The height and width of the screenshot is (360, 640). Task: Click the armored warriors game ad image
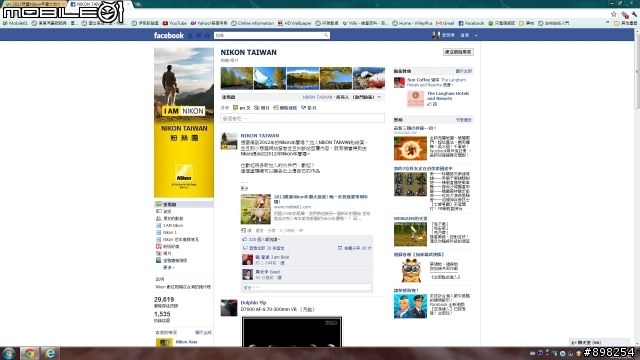pyautogui.click(x=410, y=184)
